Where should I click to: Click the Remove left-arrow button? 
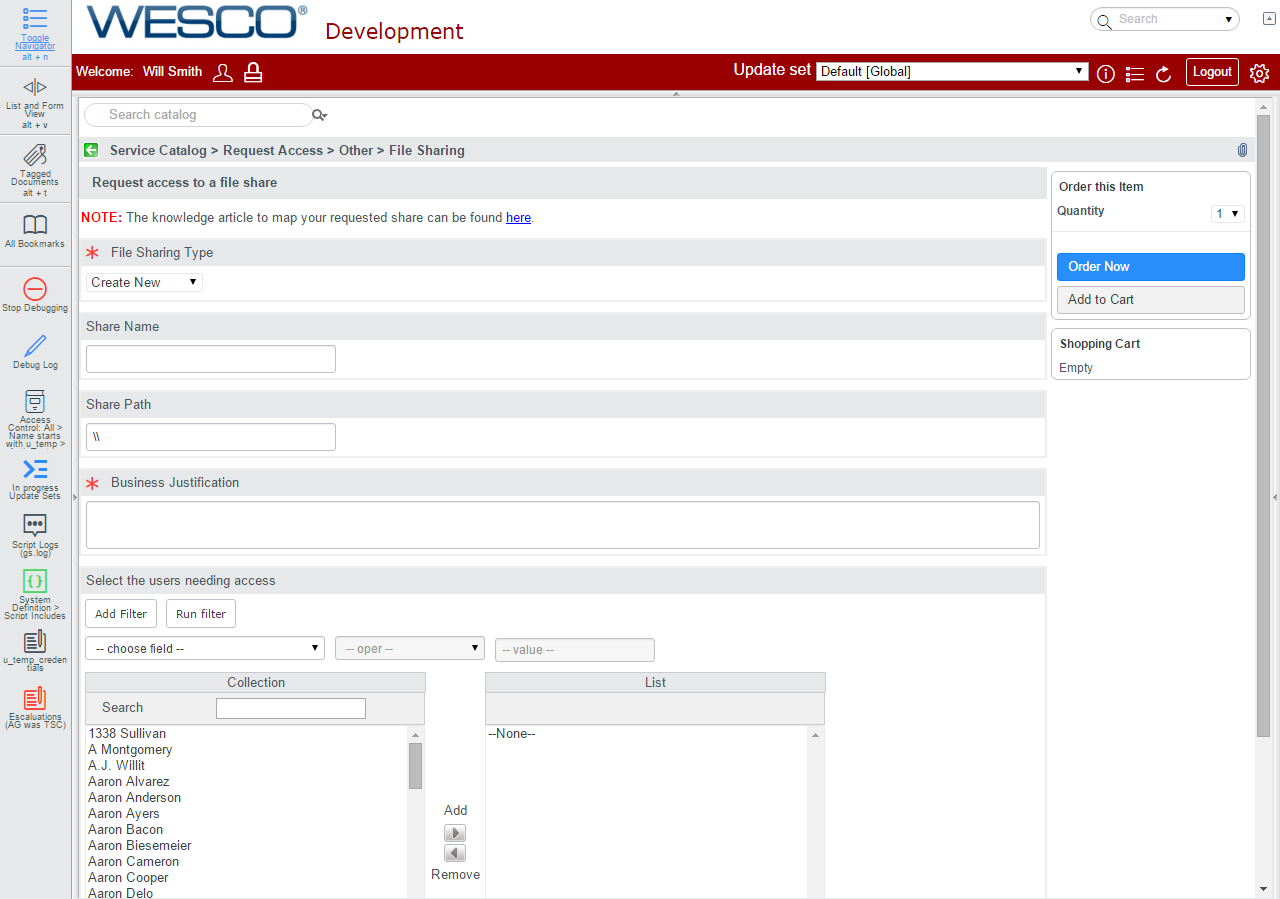(455, 853)
